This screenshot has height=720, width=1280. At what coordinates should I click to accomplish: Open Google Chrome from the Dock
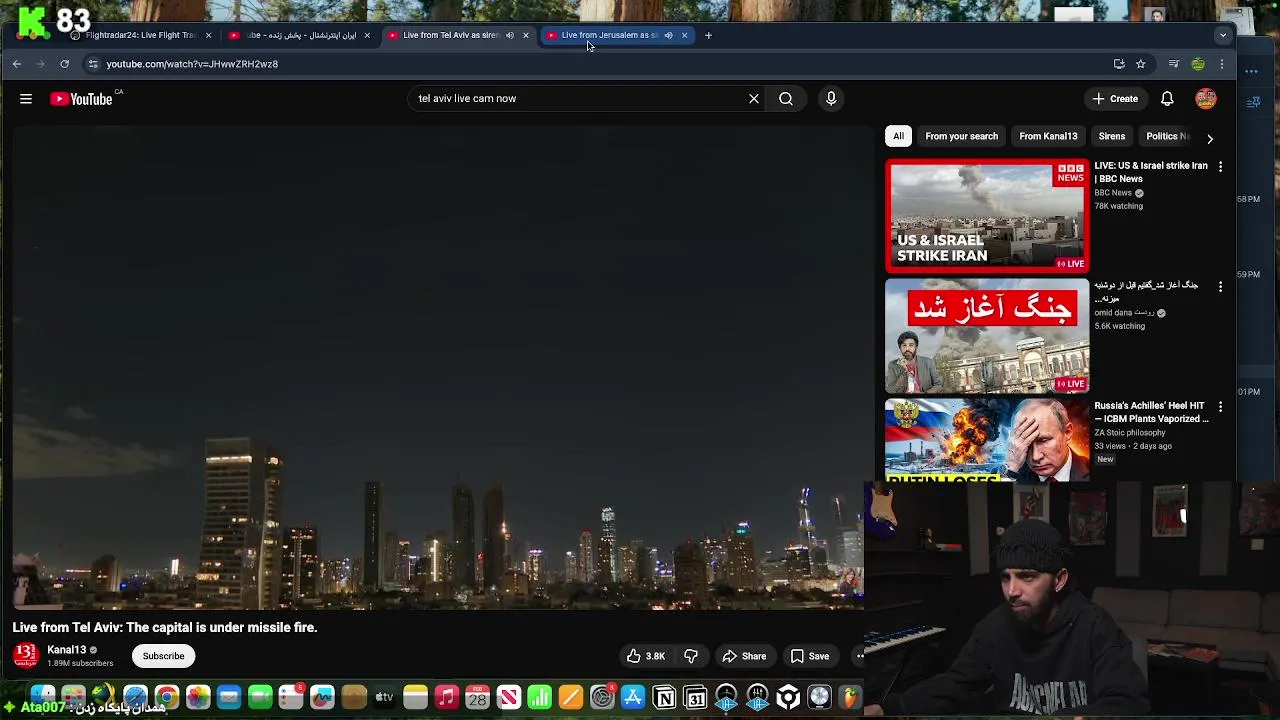[167, 697]
